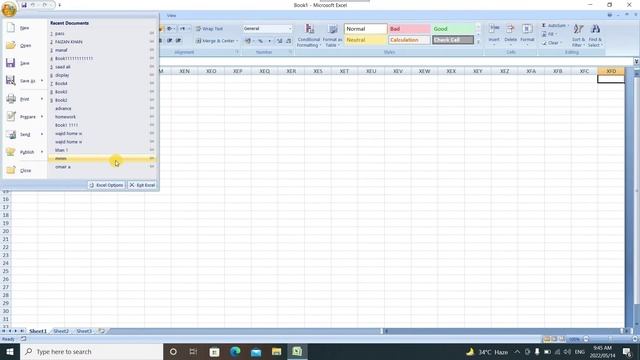Apply the Calculation cell style
Image resolution: width=640 pixels, height=360 pixels.
tap(409, 40)
